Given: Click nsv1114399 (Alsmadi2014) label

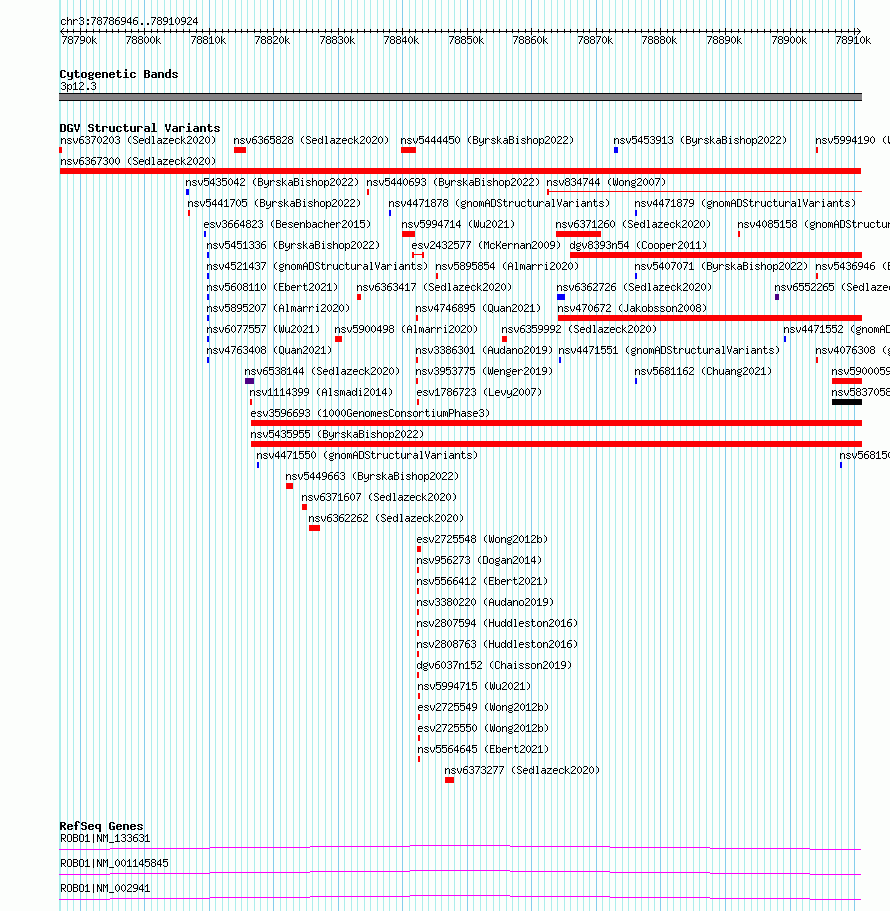Looking at the screenshot, I should [321, 392].
